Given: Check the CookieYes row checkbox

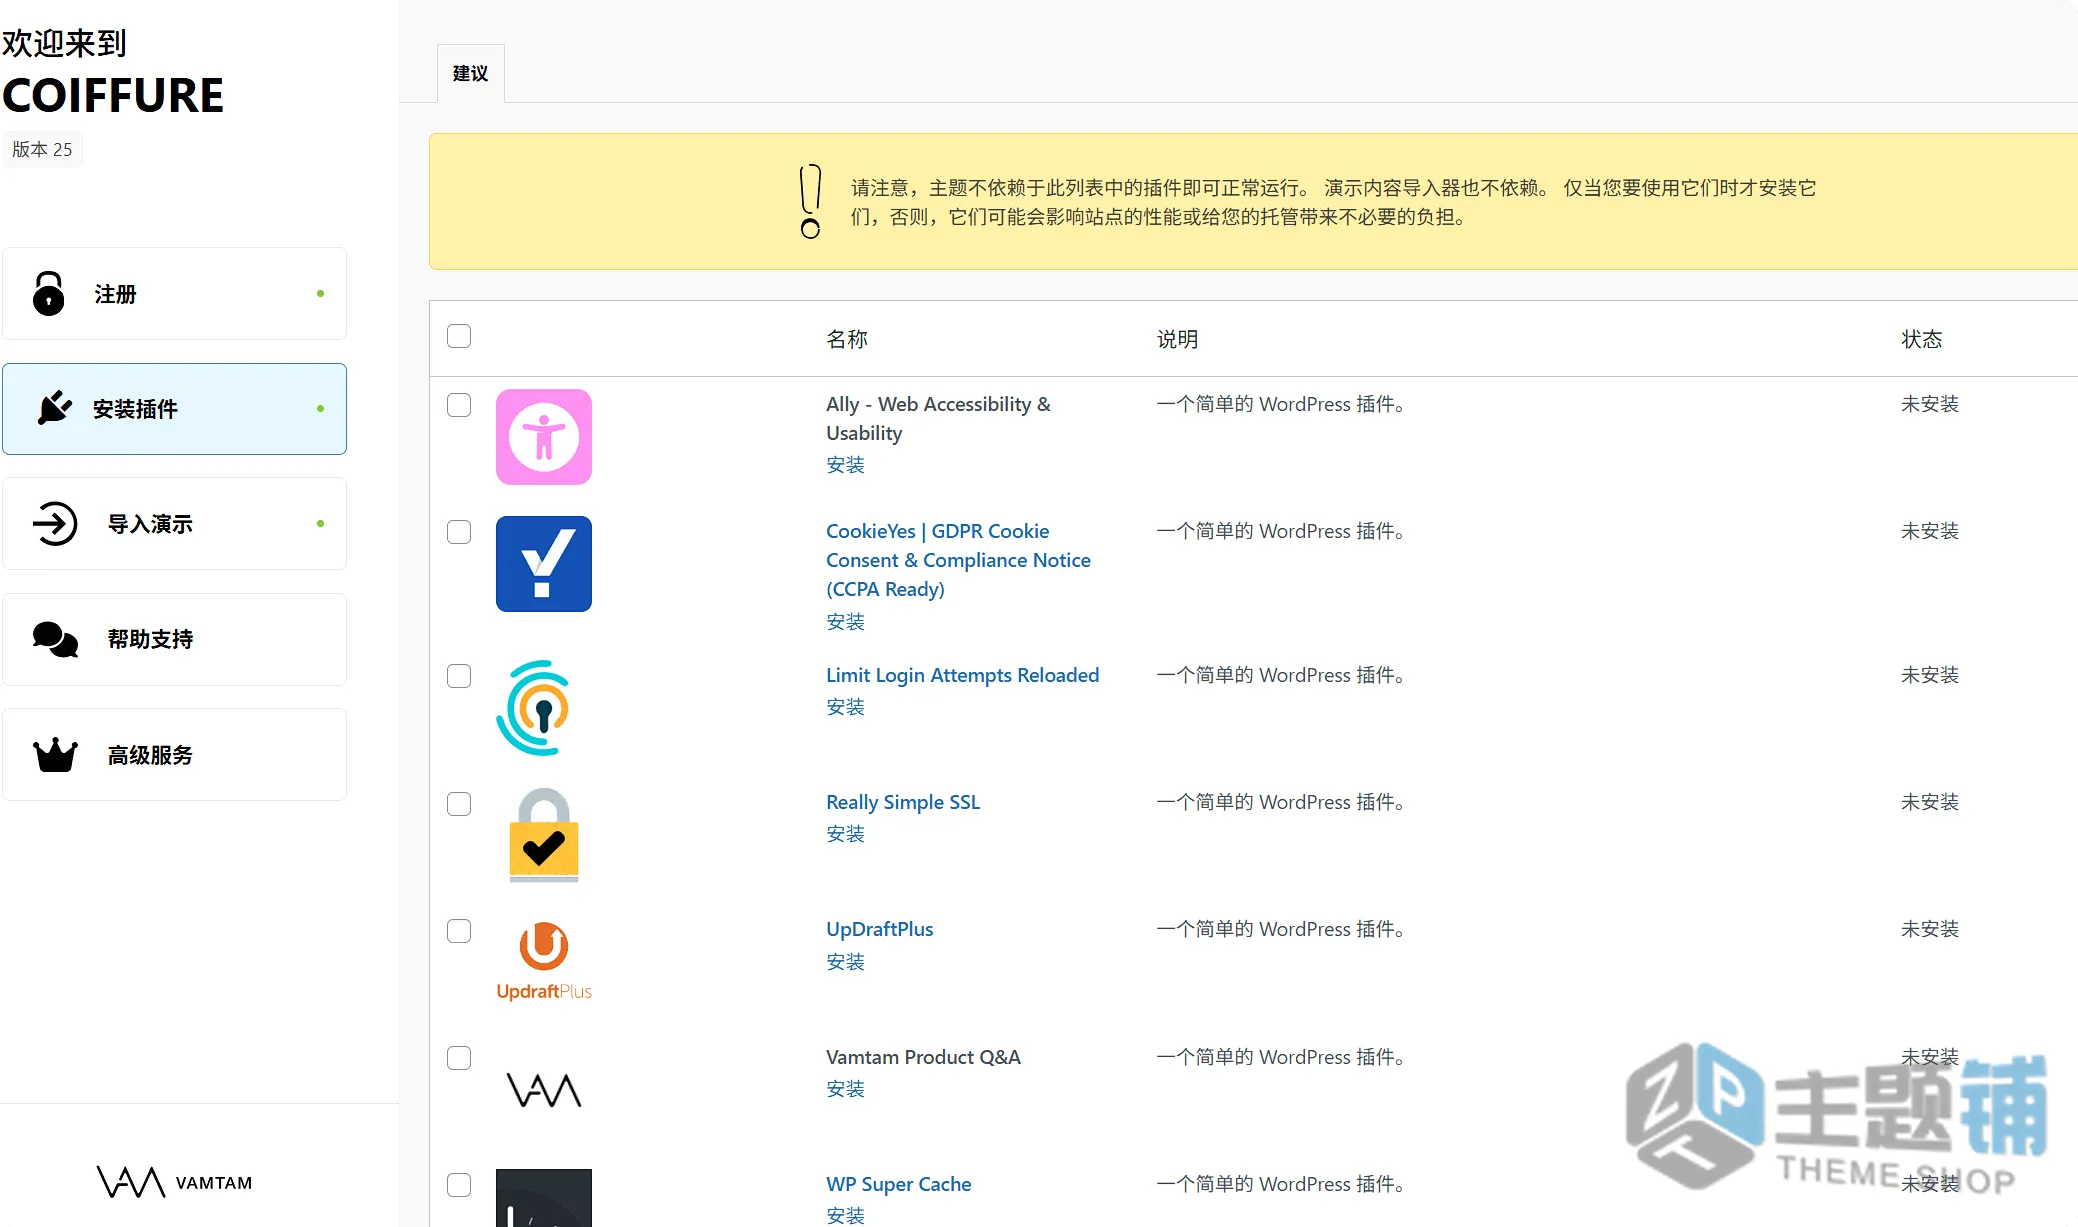Looking at the screenshot, I should pyautogui.click(x=459, y=532).
